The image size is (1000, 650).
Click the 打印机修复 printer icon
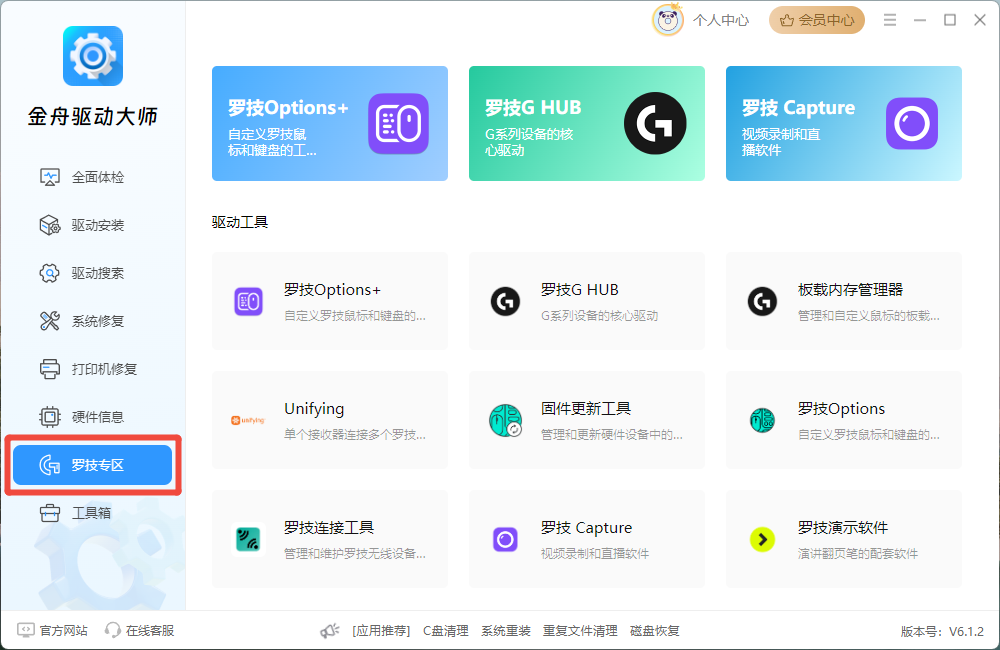(50, 369)
